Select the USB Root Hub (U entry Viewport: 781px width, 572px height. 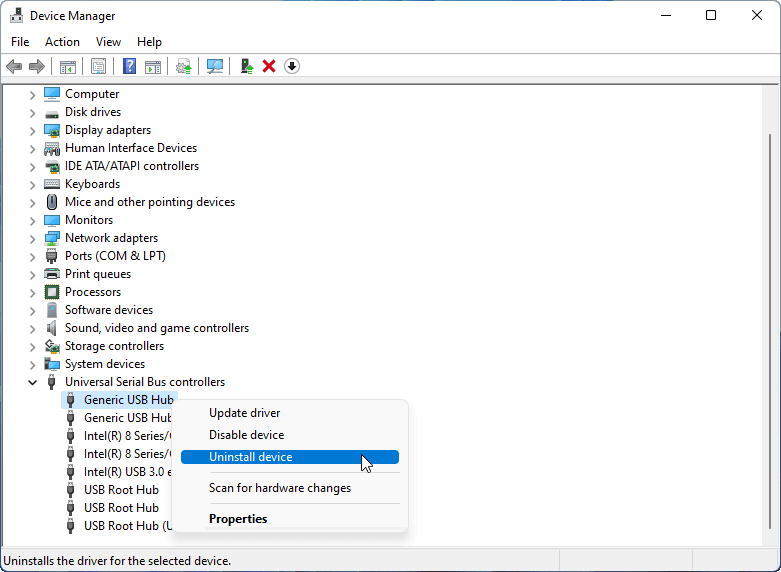[128, 526]
